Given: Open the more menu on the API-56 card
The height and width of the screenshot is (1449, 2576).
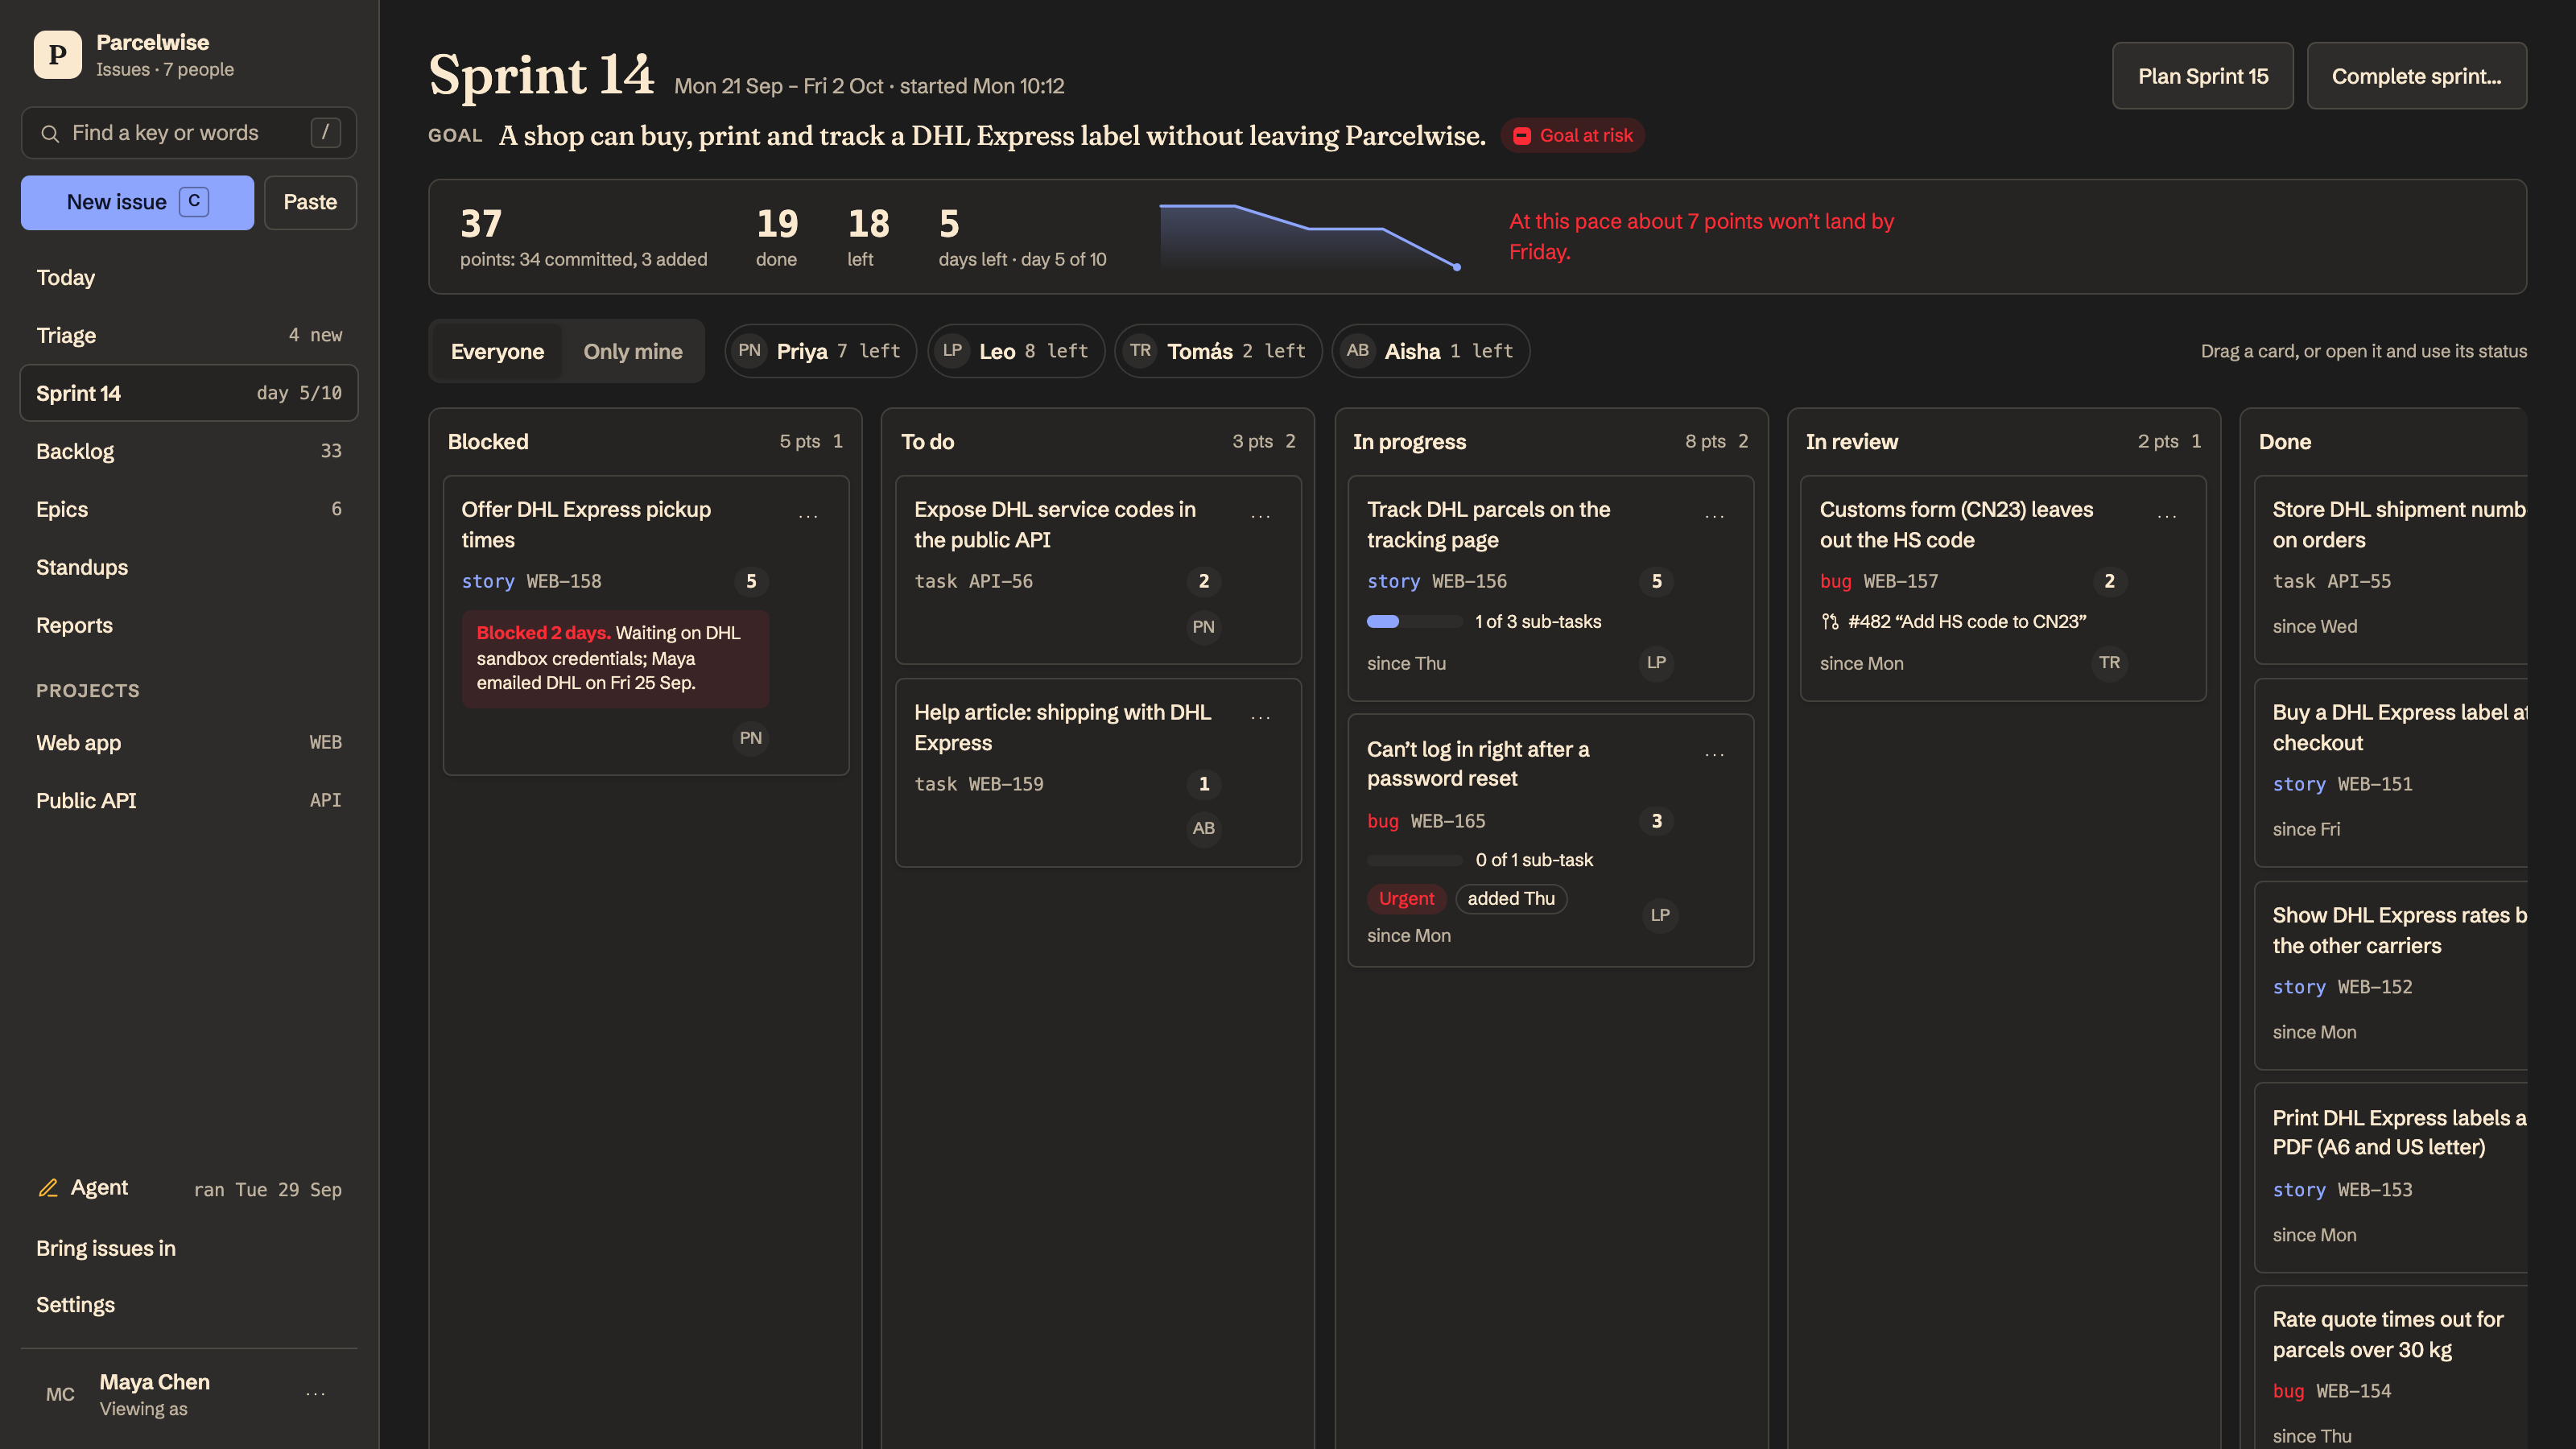Looking at the screenshot, I should [1260, 516].
